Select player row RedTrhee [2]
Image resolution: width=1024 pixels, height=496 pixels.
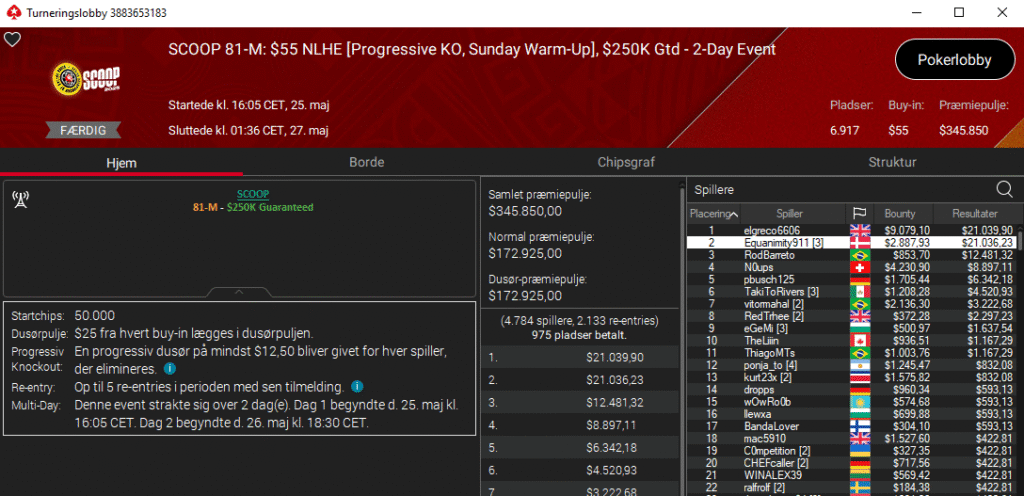point(852,316)
